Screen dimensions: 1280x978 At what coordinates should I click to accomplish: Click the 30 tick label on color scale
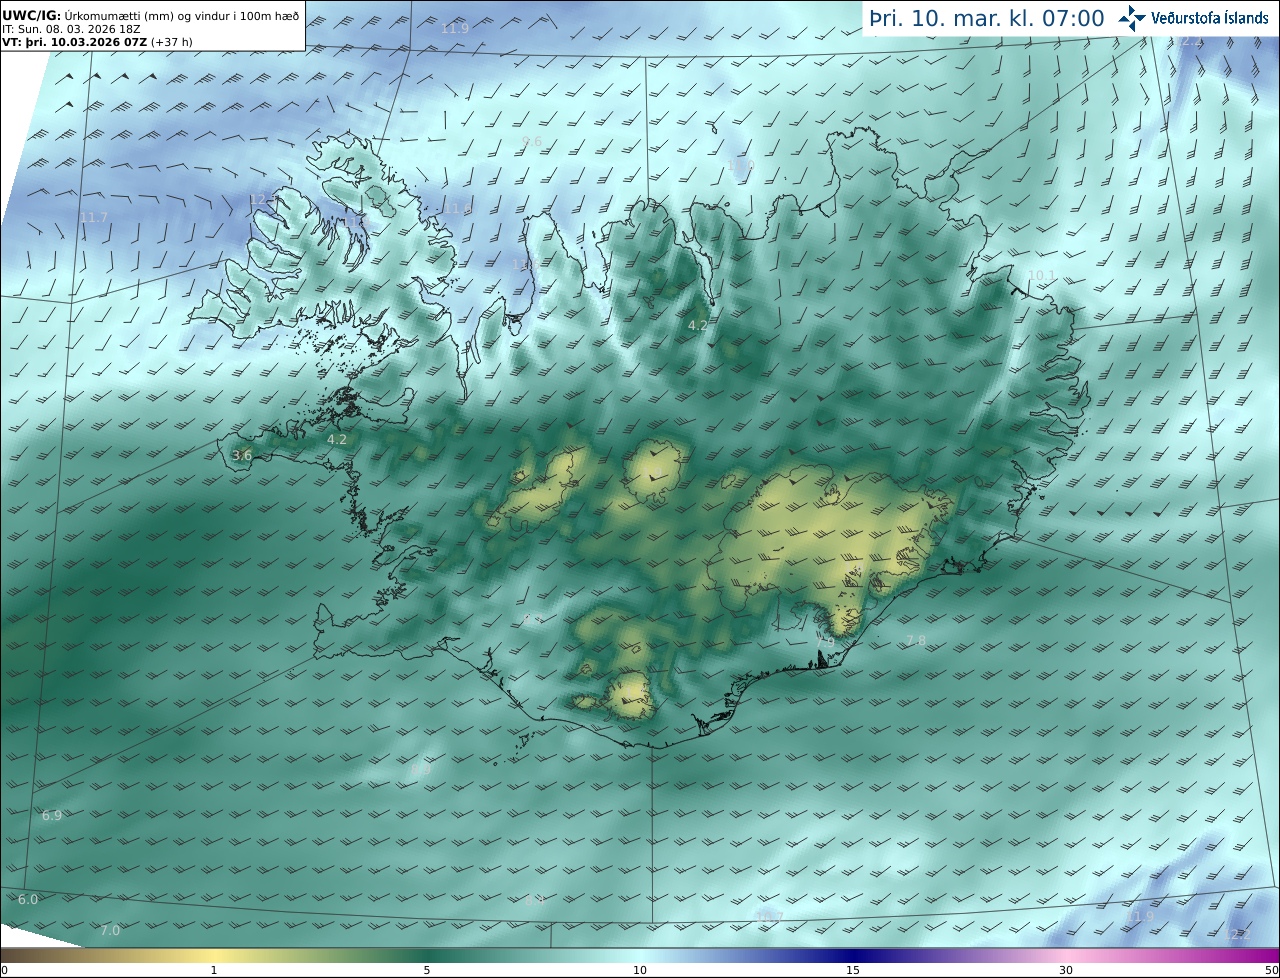coord(1066,970)
